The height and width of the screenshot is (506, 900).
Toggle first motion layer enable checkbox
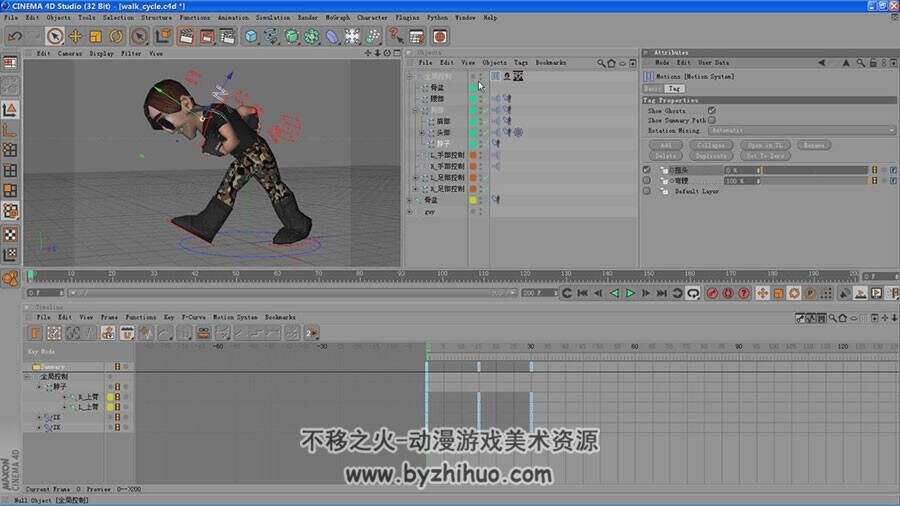click(647, 170)
